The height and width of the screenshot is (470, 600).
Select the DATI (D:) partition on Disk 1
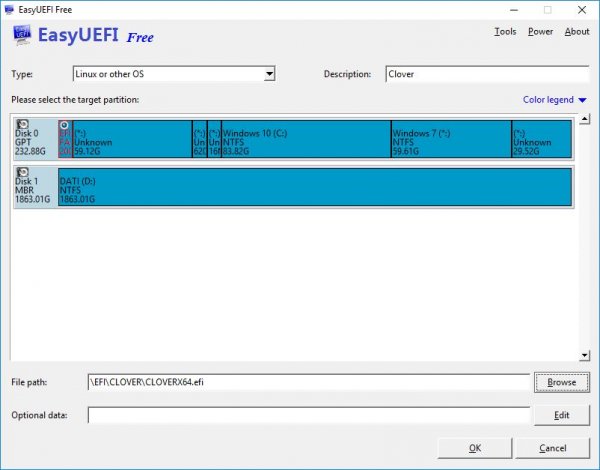tap(315, 187)
